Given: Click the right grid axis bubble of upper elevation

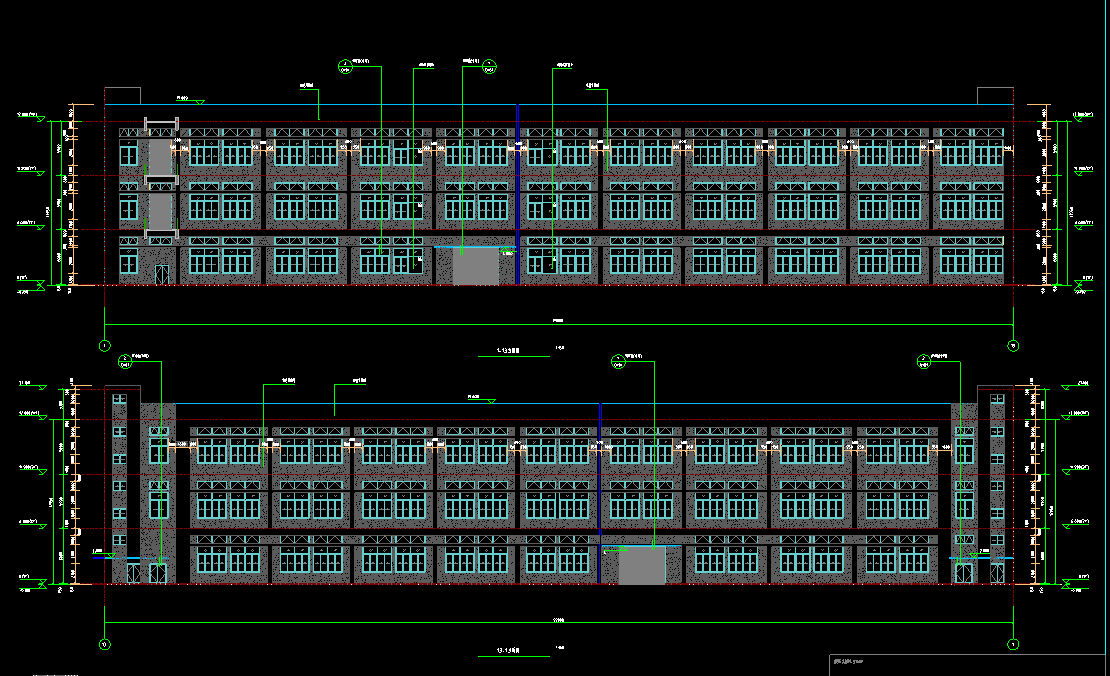Looking at the screenshot, I should click(x=1013, y=346).
